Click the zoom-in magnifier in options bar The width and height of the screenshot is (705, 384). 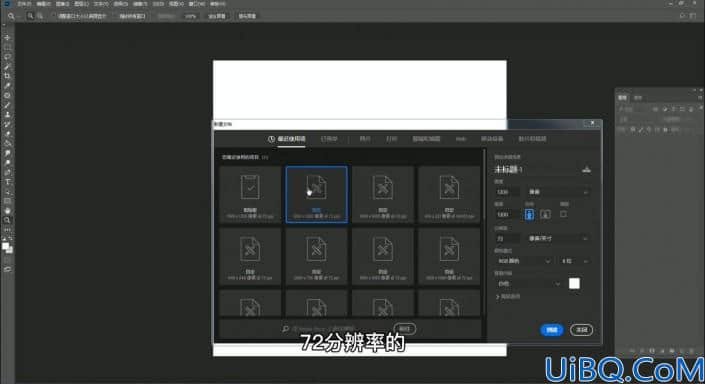pos(30,16)
